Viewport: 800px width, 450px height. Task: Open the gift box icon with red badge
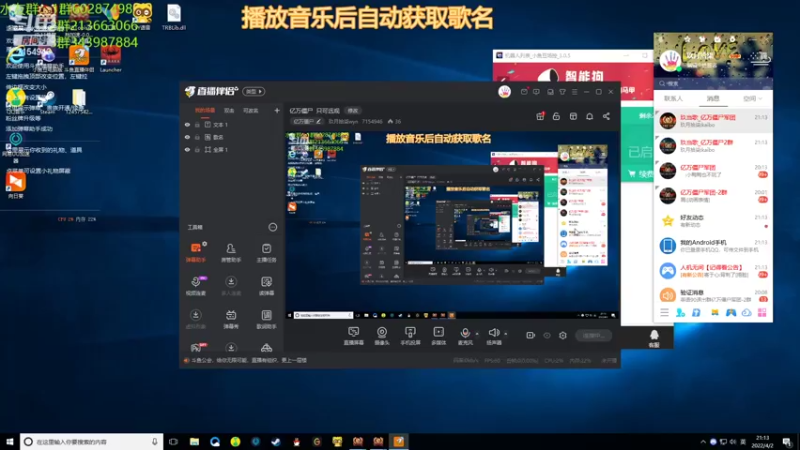click(x=540, y=116)
